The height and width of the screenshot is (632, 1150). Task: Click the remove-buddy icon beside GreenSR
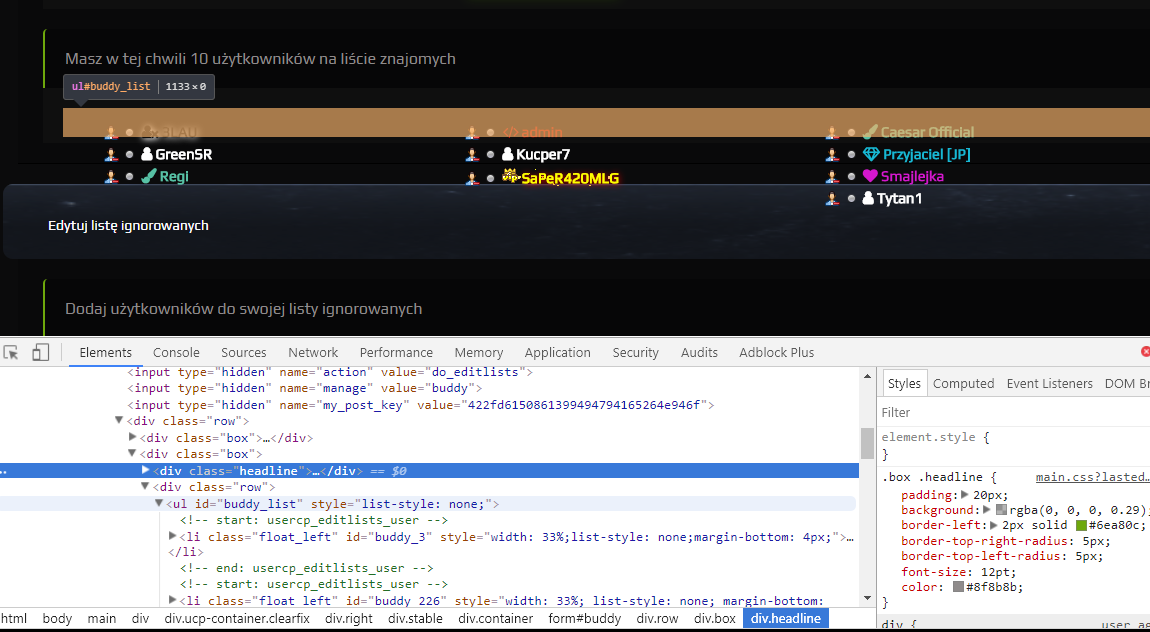pos(111,155)
